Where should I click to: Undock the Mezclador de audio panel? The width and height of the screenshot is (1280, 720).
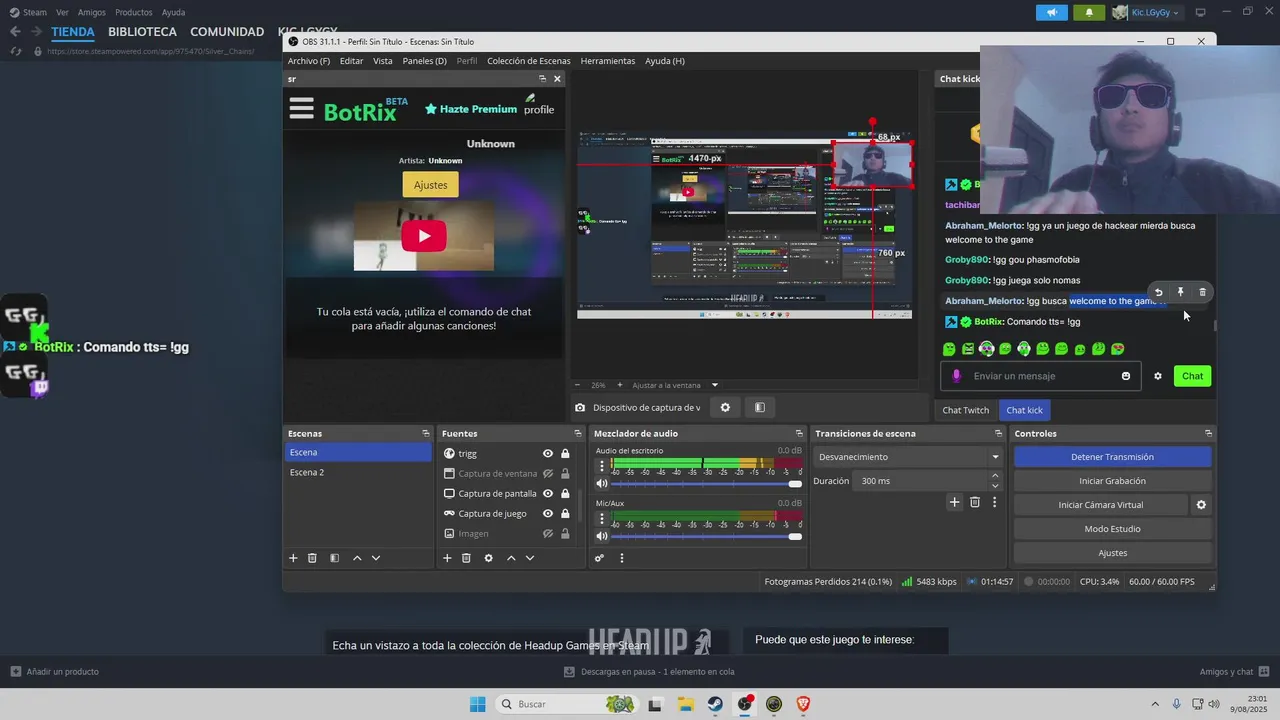point(798,434)
